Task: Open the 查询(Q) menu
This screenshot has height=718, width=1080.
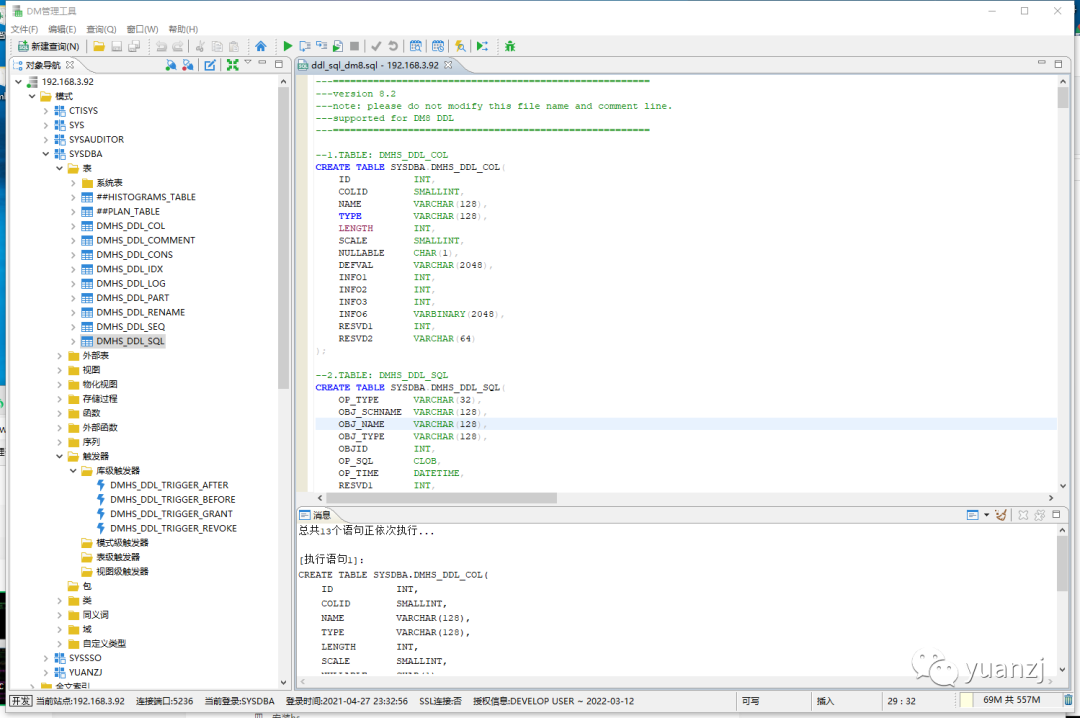Action: click(x=101, y=29)
